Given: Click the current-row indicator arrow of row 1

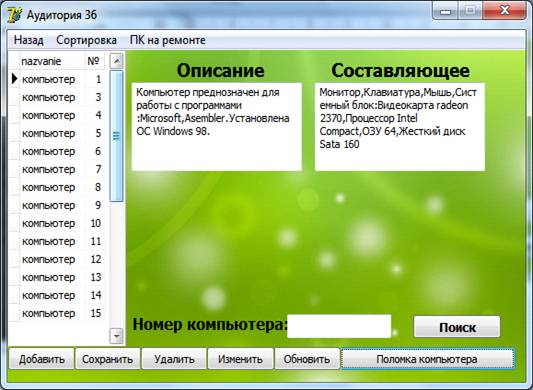Looking at the screenshot, I should [14, 79].
